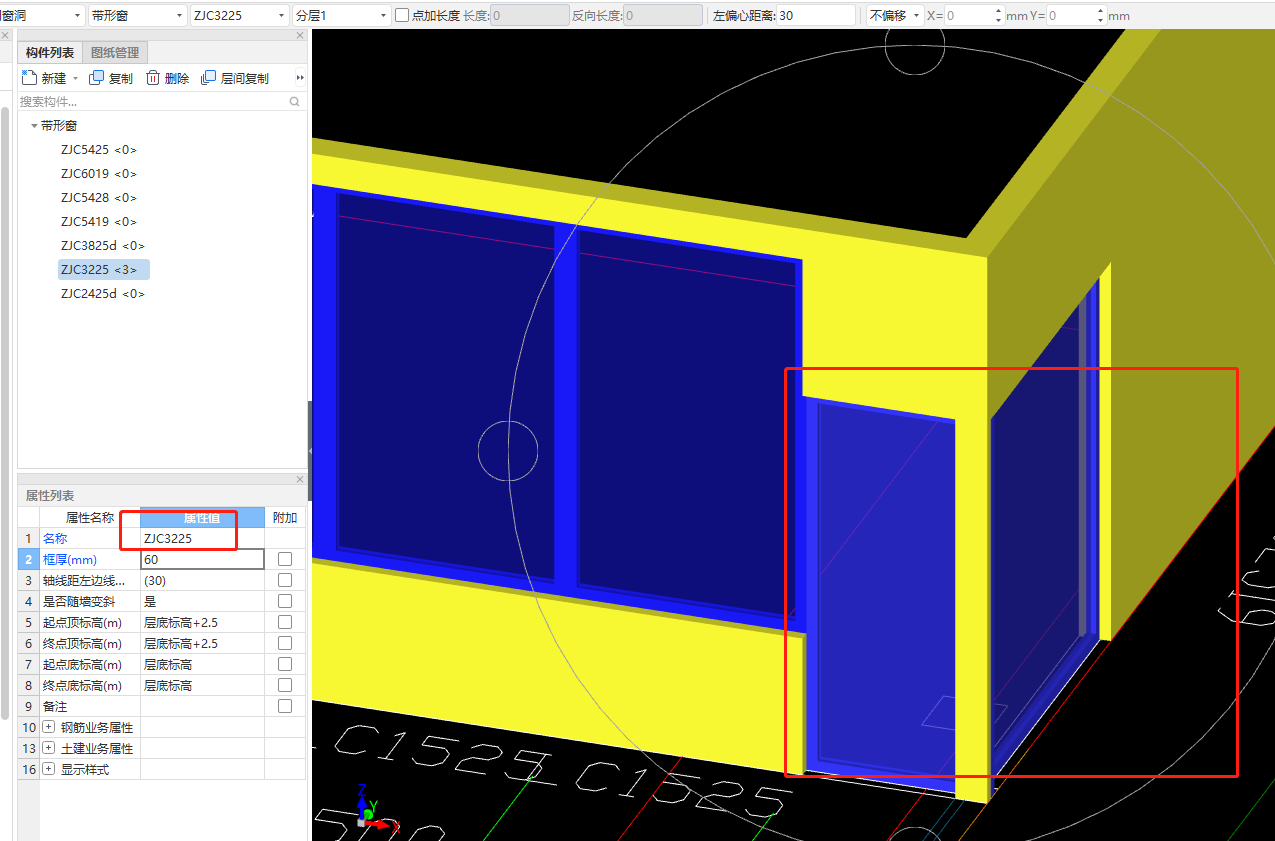The height and width of the screenshot is (841, 1275).
Task: Click the 新建 (new component) icon
Action: pos(29,78)
